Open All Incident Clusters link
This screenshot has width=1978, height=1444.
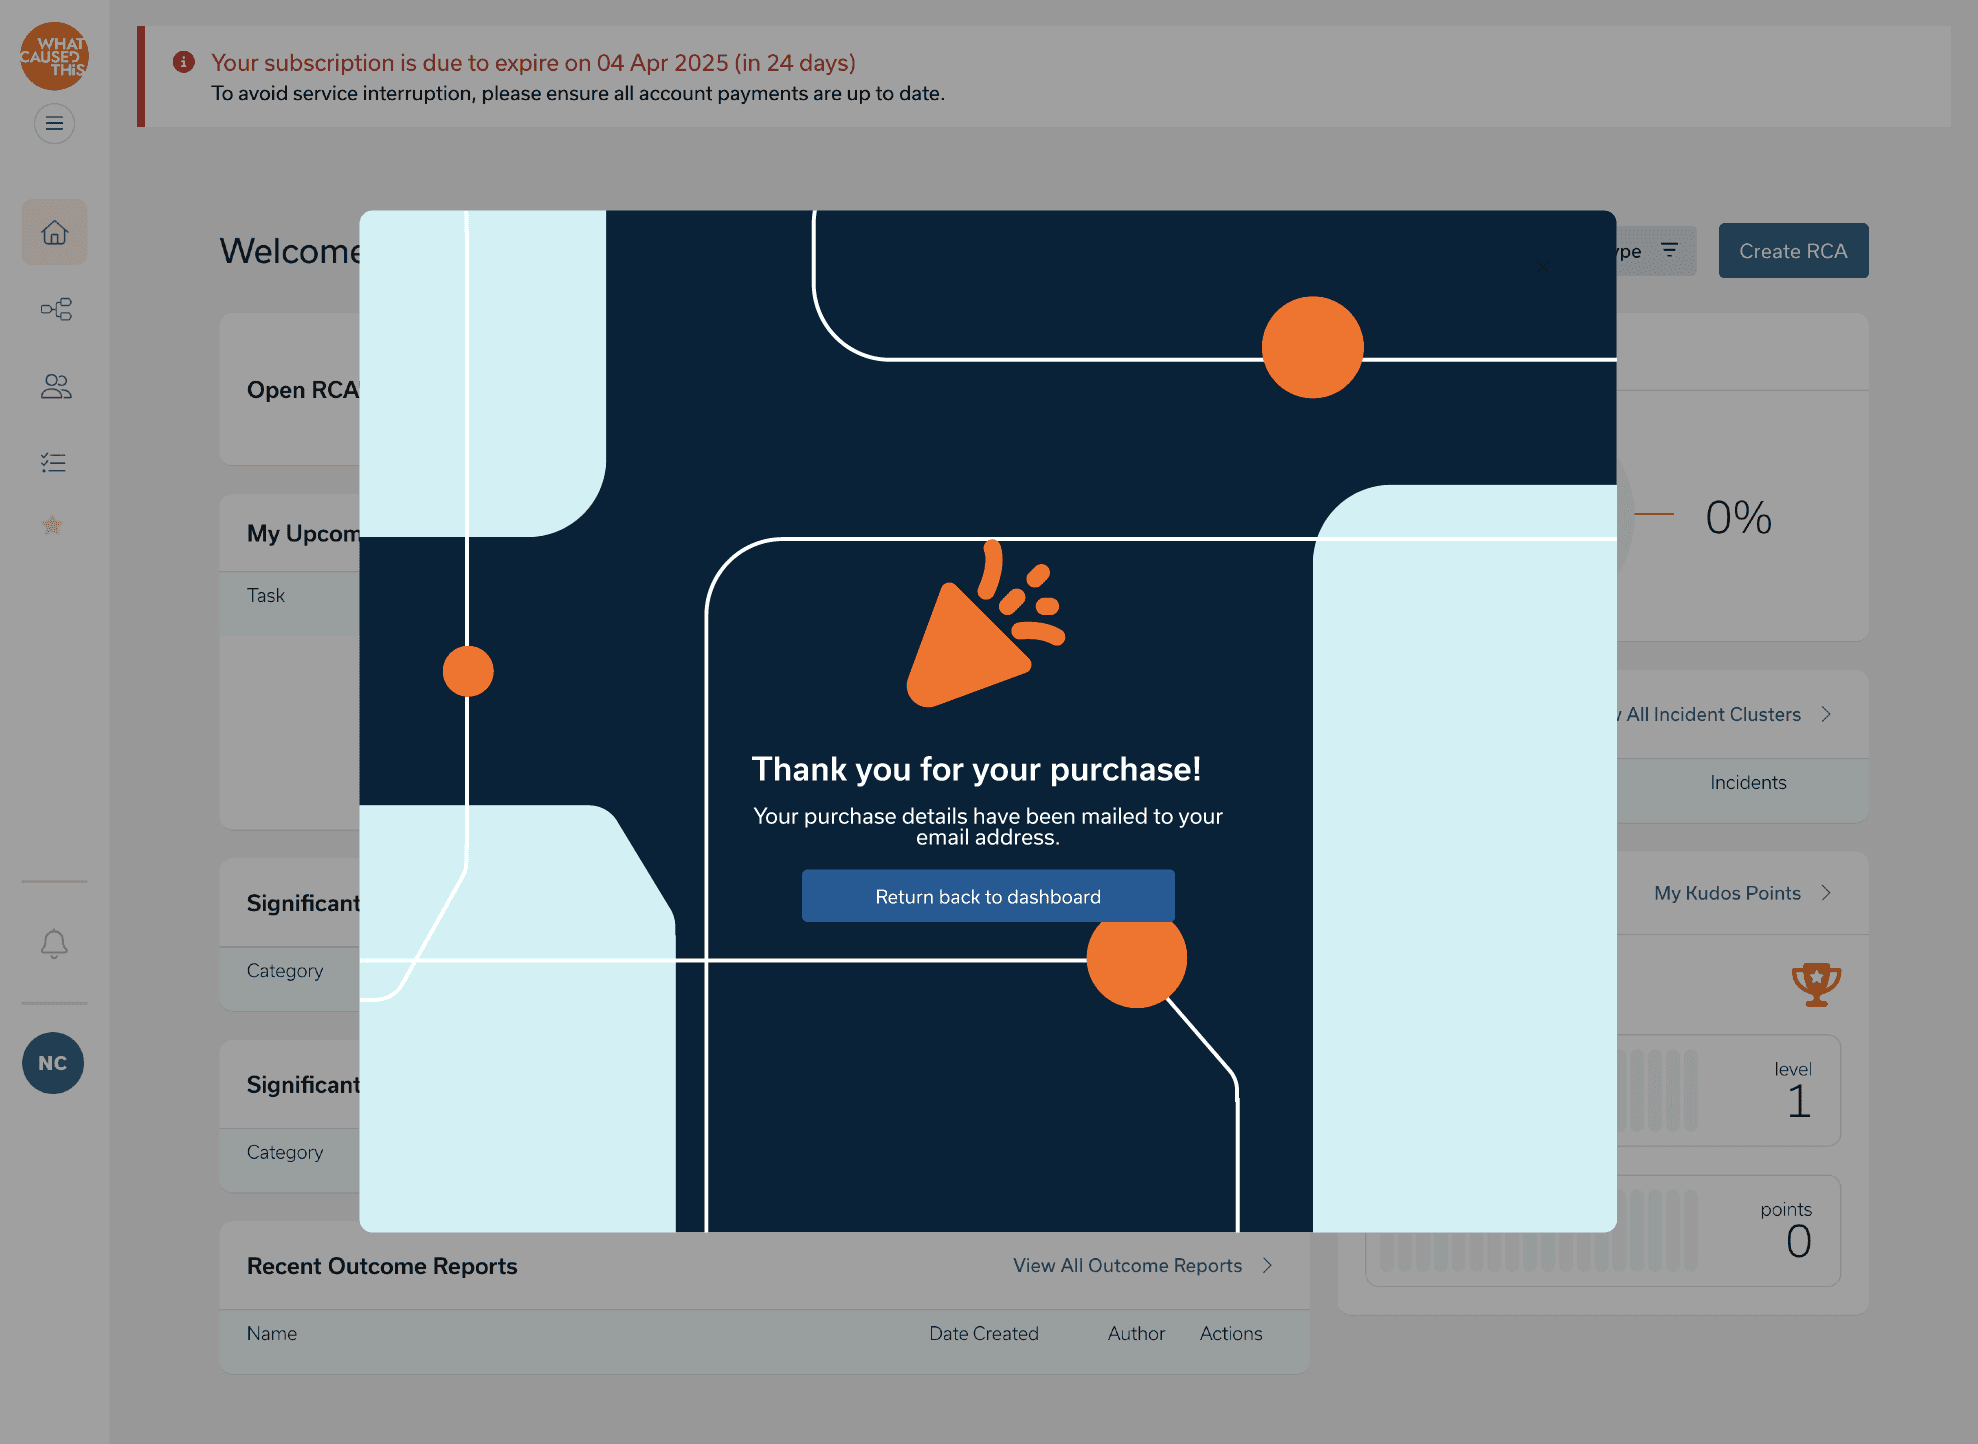click(1713, 714)
